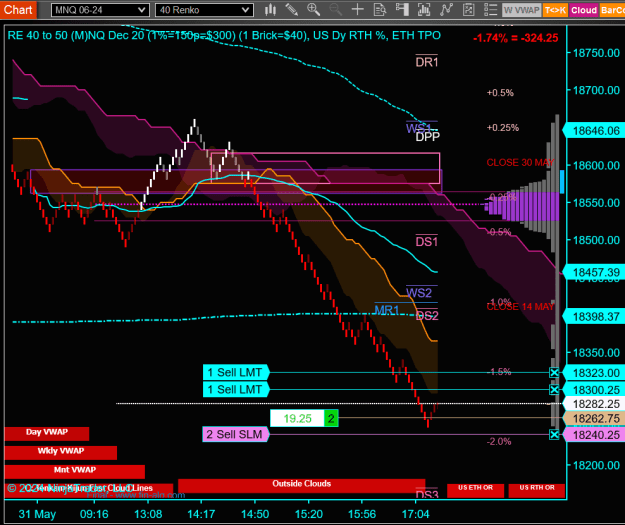Viewport: 625px width, 525px height.
Task: Click the +0.5% level label
Action: pos(500,92)
